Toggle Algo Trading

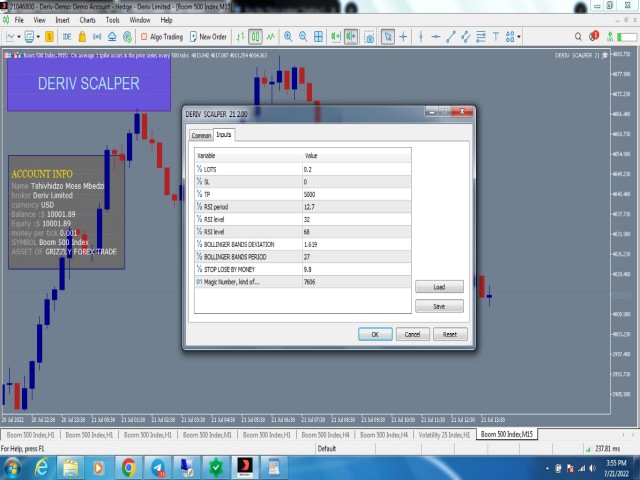tap(162, 37)
